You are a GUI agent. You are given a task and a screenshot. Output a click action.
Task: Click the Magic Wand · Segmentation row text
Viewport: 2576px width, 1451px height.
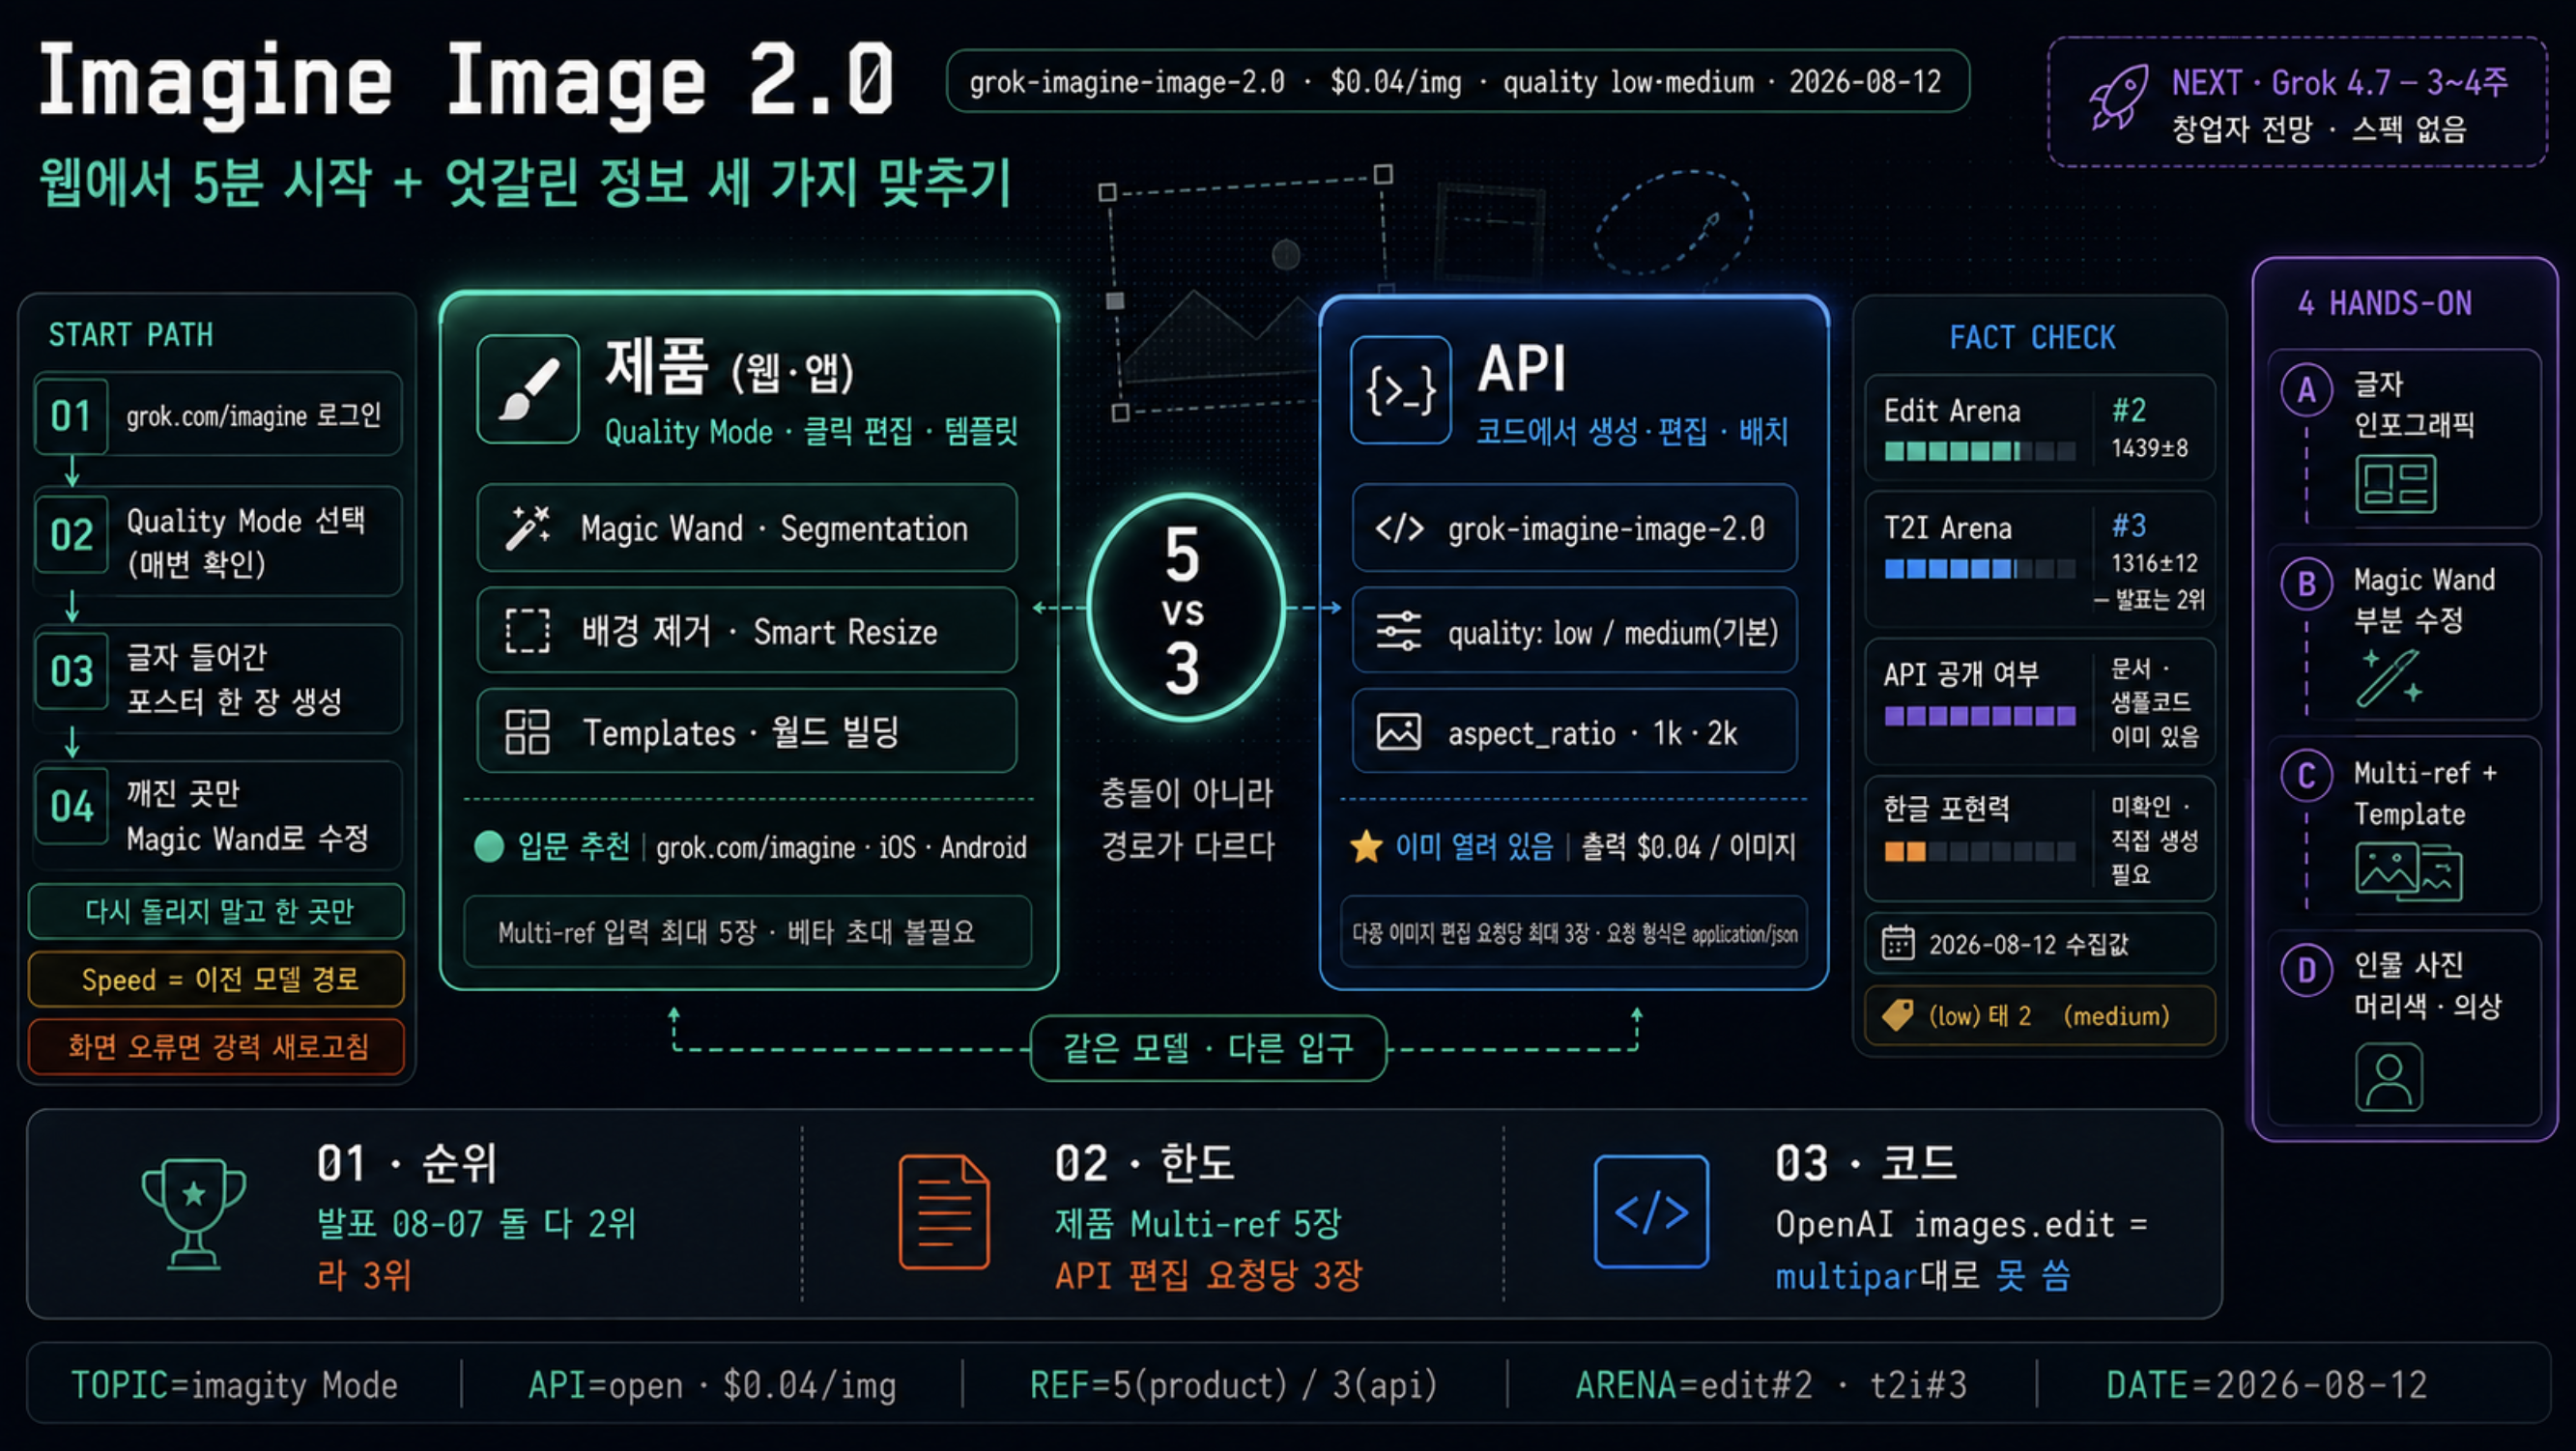[774, 528]
